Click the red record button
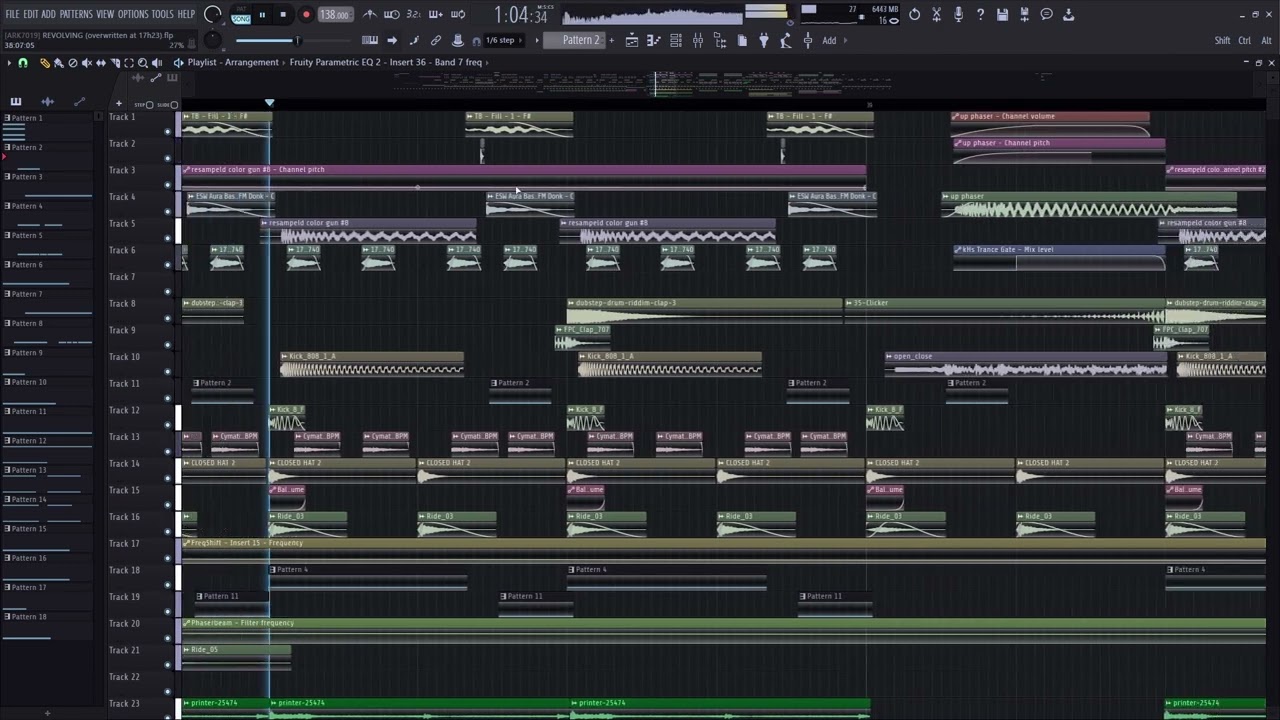This screenshot has height=720, width=1280. coord(306,15)
